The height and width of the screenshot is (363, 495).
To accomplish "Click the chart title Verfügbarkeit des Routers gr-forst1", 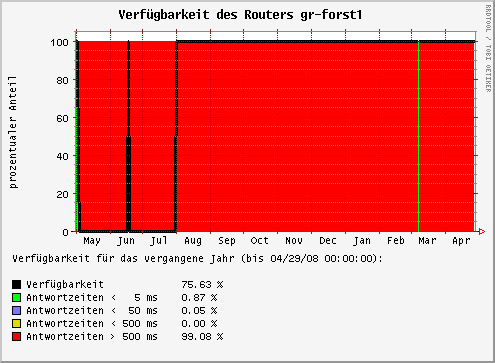I will click(240, 15).
